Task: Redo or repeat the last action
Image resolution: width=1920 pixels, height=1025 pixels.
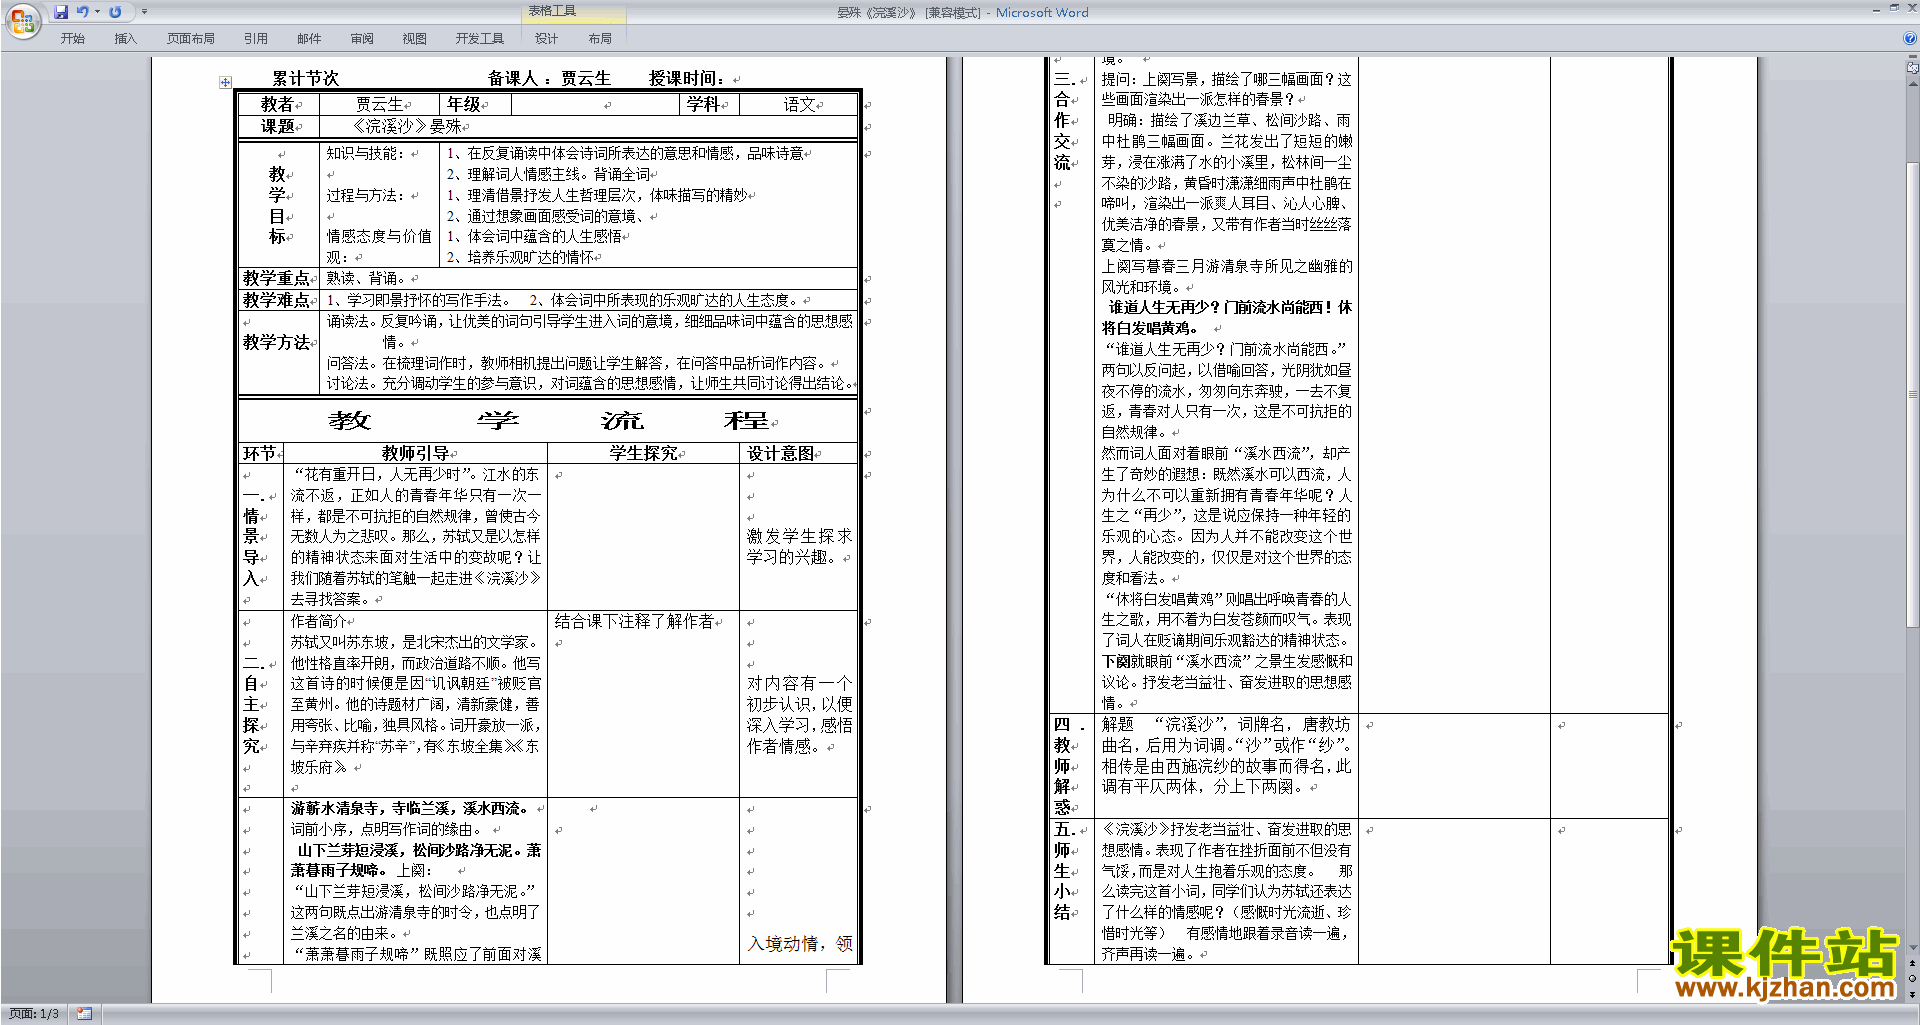Action: click(115, 12)
